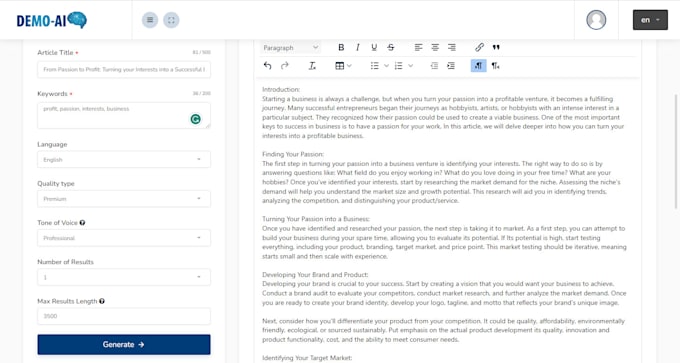The width and height of the screenshot is (680, 363).
Task: Increase indent in the editor
Action: (x=451, y=66)
